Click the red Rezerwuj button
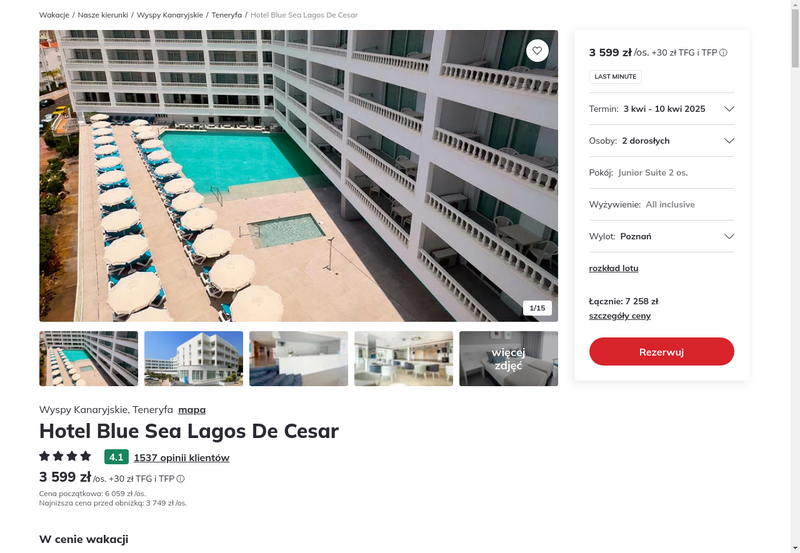Screen dimensions: 800x553 tap(661, 351)
